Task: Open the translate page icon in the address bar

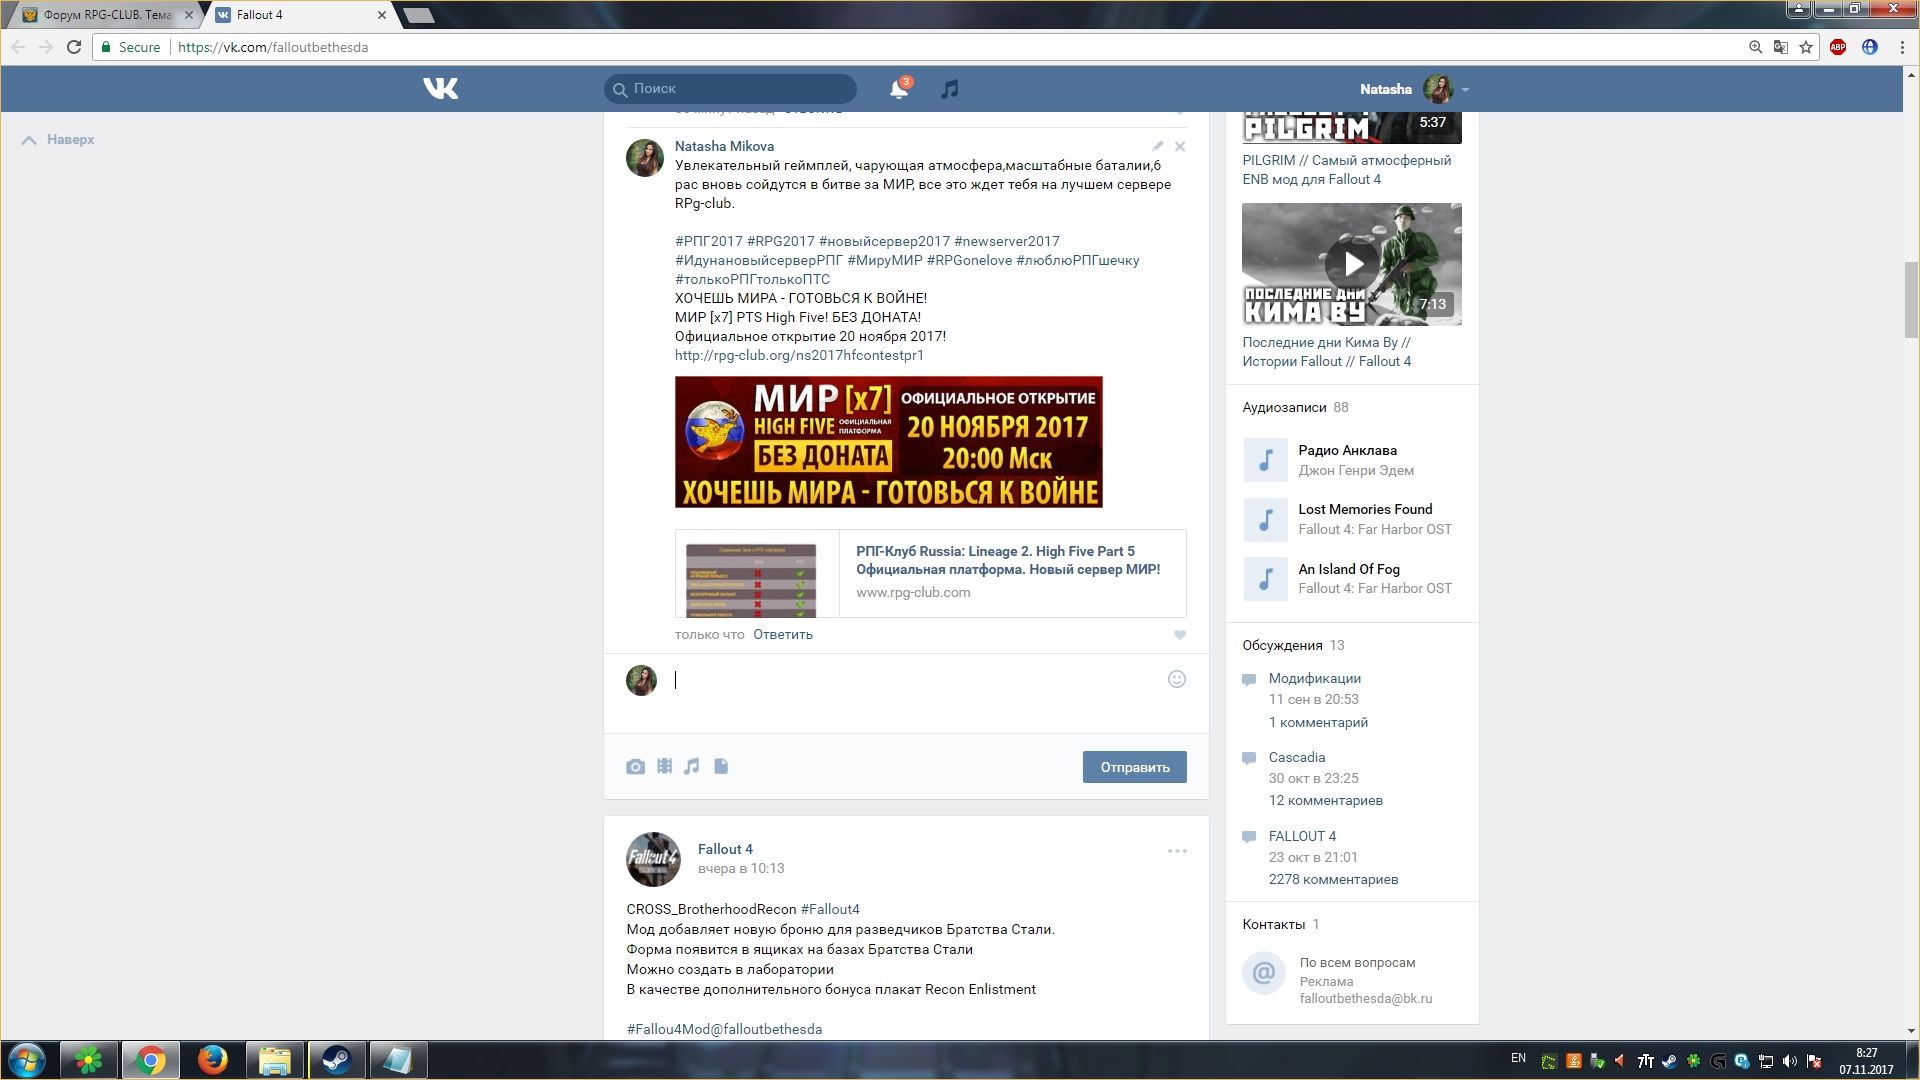Action: [1780, 47]
